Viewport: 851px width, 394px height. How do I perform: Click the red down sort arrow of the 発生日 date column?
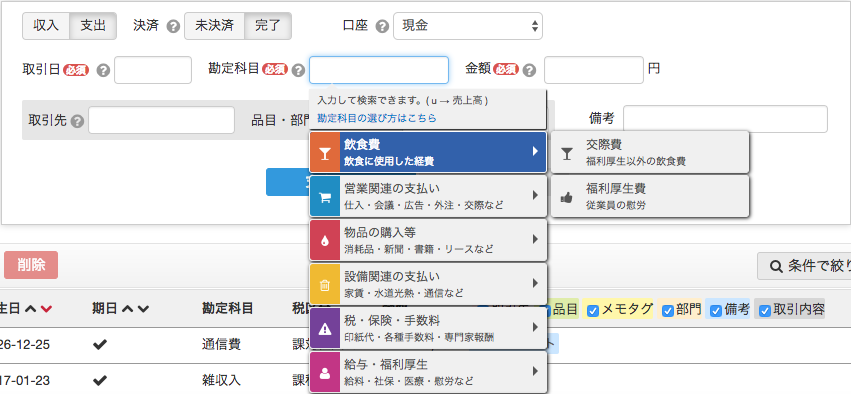coord(46,309)
